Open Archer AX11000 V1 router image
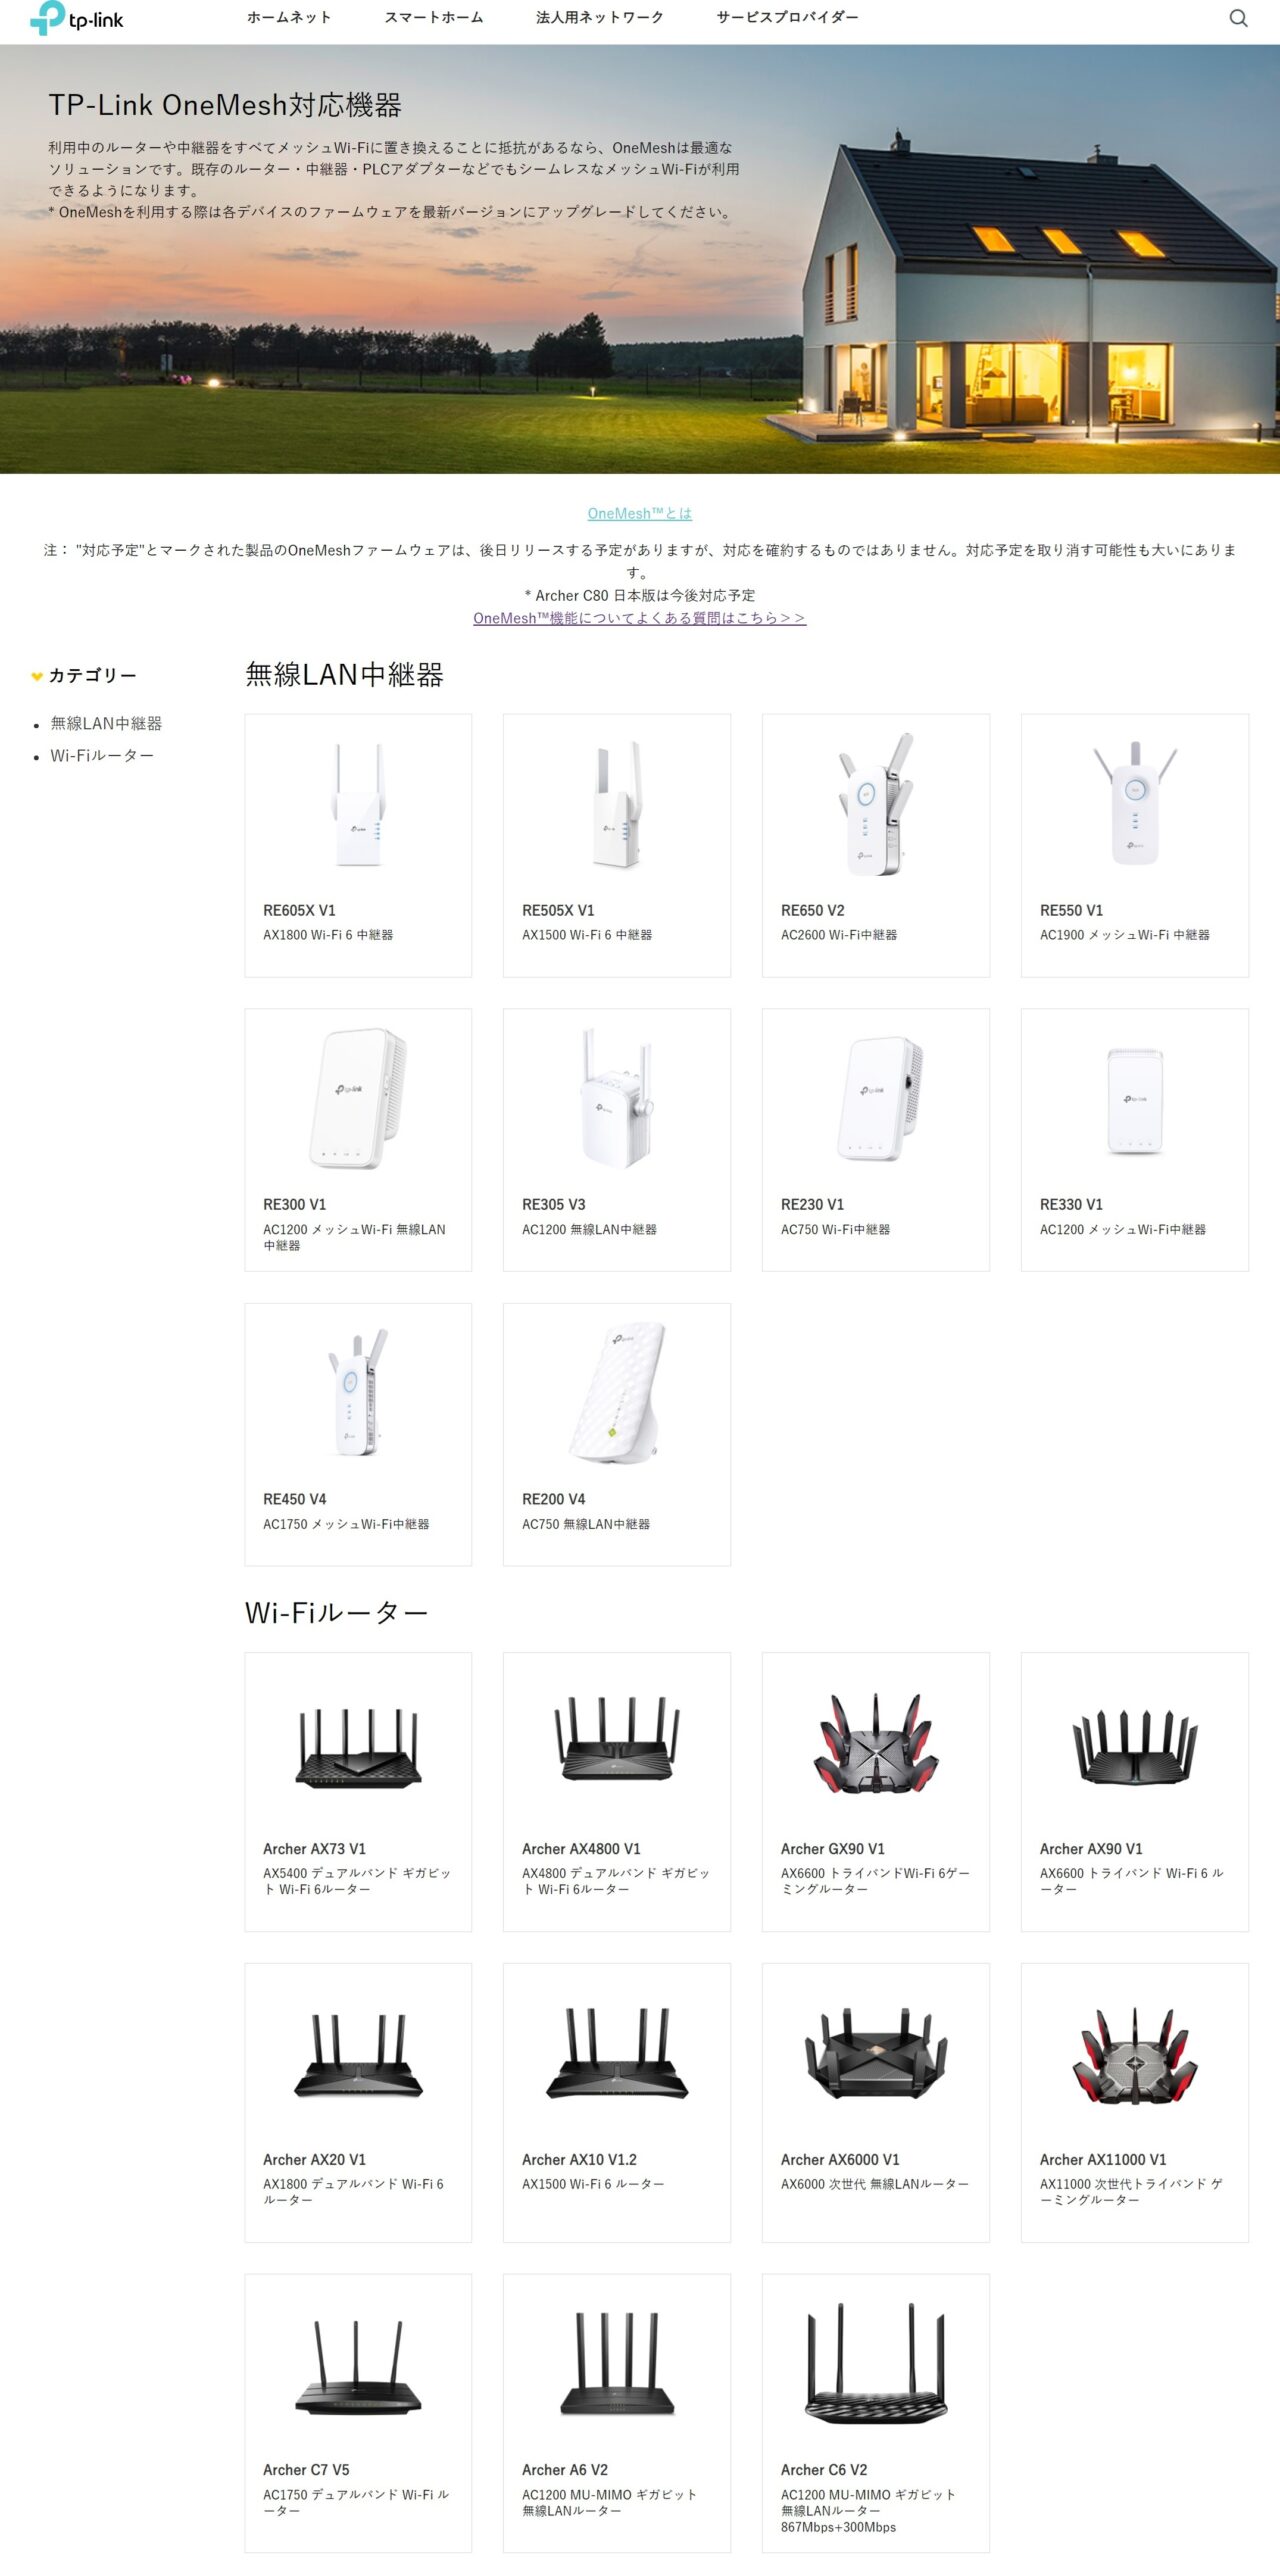 (x=1135, y=2055)
